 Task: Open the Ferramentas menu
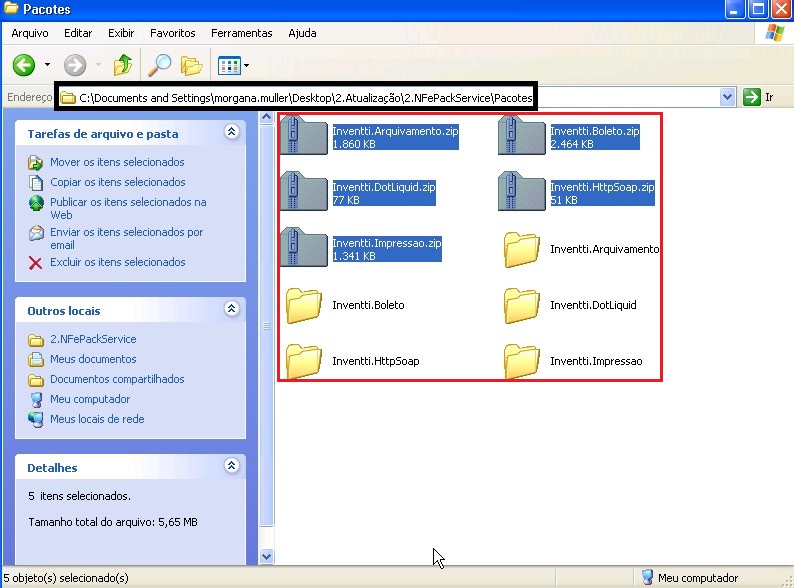click(241, 33)
